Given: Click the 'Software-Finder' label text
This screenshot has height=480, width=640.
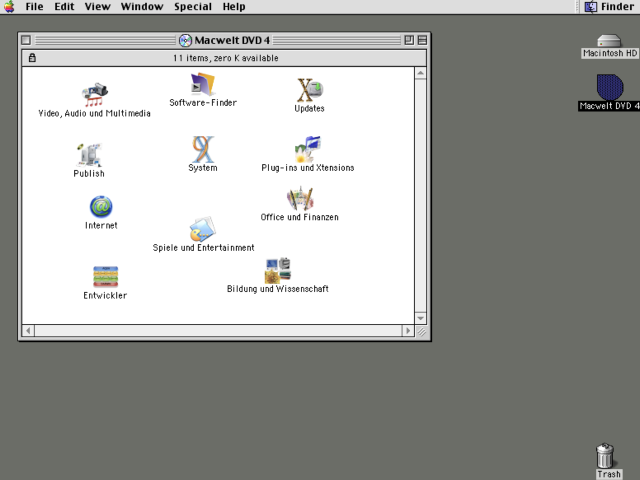Looking at the screenshot, I should pyautogui.click(x=203, y=102).
